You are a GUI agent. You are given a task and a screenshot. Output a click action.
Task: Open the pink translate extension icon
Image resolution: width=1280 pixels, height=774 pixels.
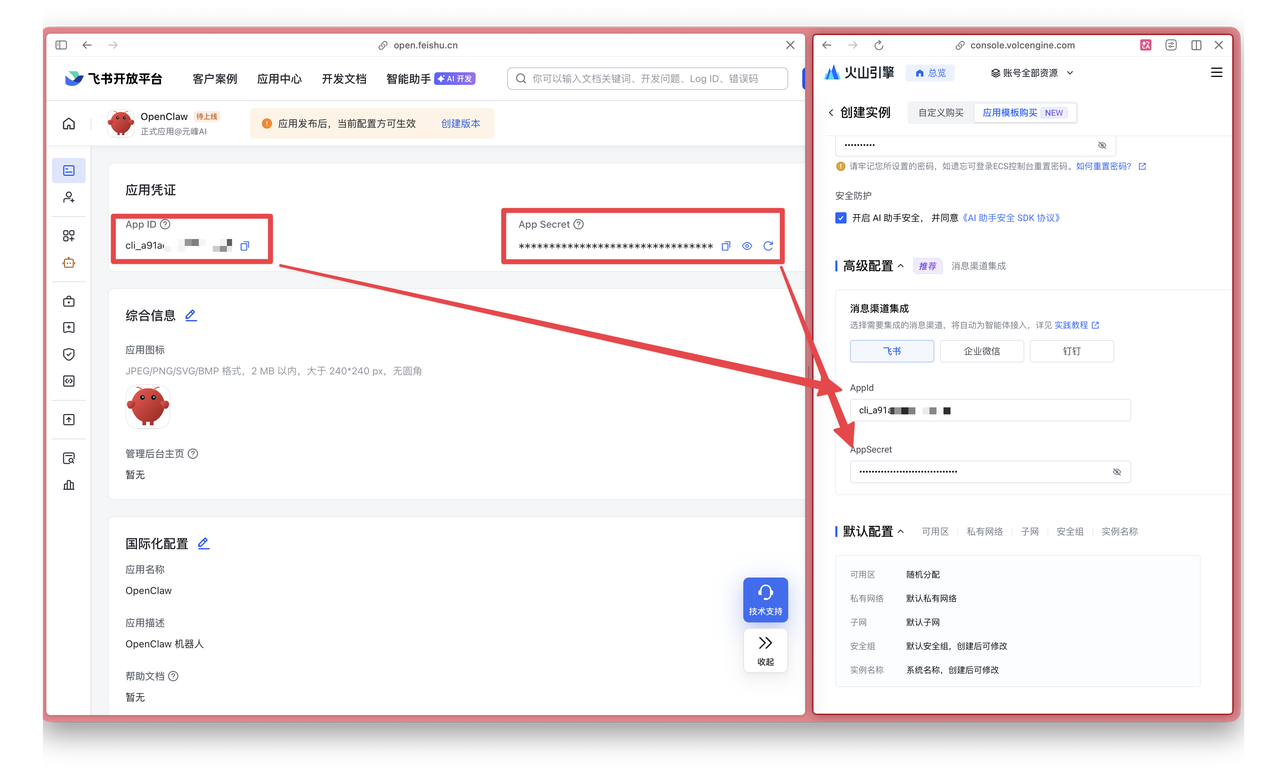tap(1146, 45)
